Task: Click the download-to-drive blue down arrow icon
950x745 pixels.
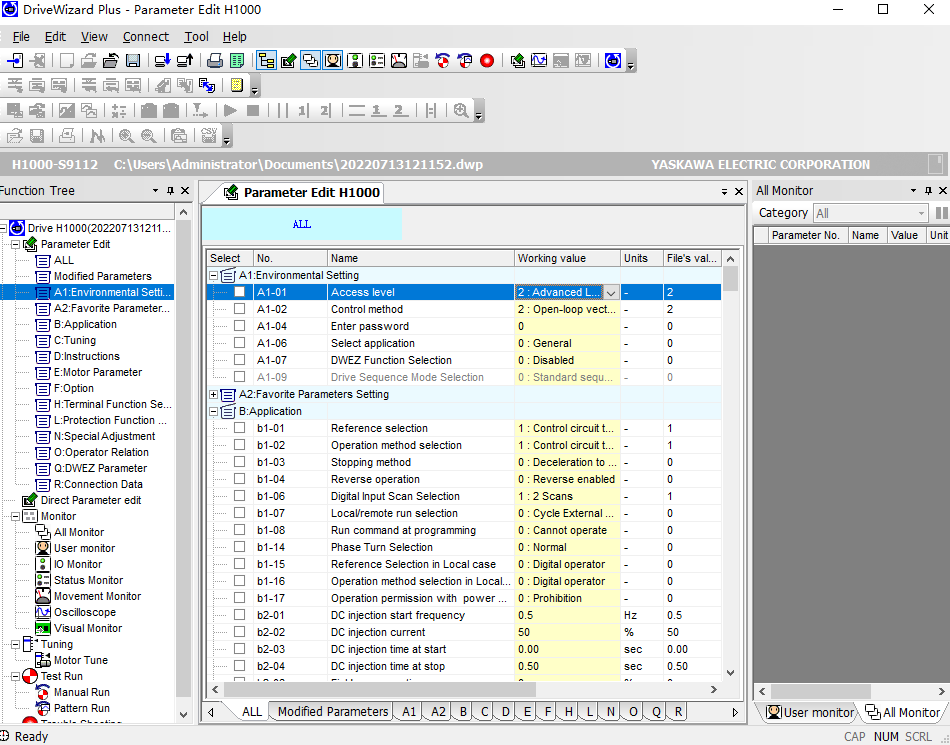Action: pos(162,61)
